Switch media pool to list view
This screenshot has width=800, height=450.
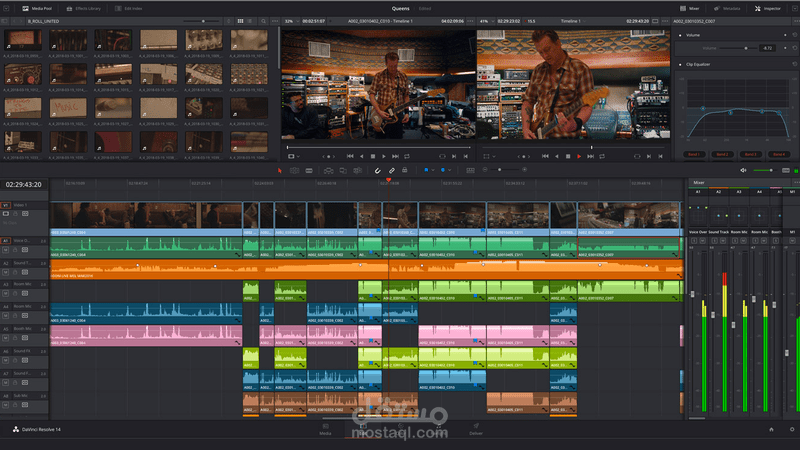click(x=249, y=21)
